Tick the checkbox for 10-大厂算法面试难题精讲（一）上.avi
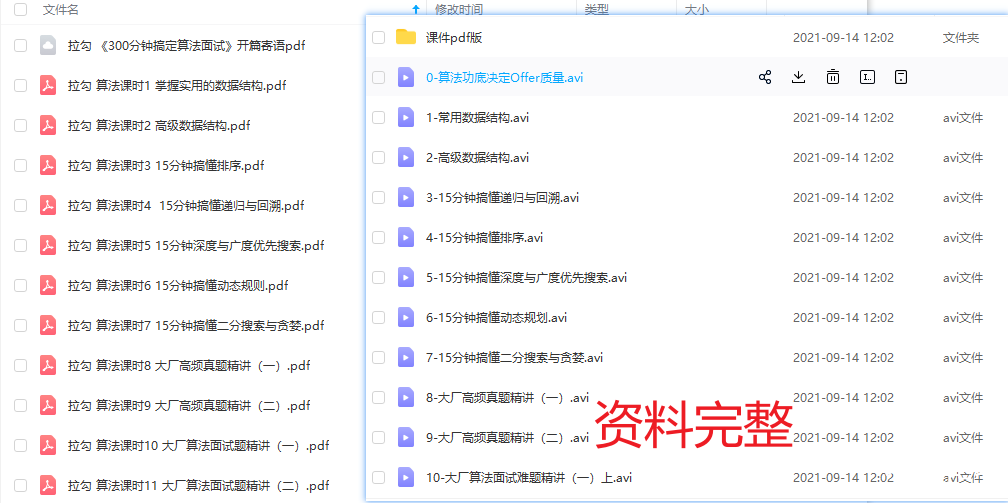 379,477
